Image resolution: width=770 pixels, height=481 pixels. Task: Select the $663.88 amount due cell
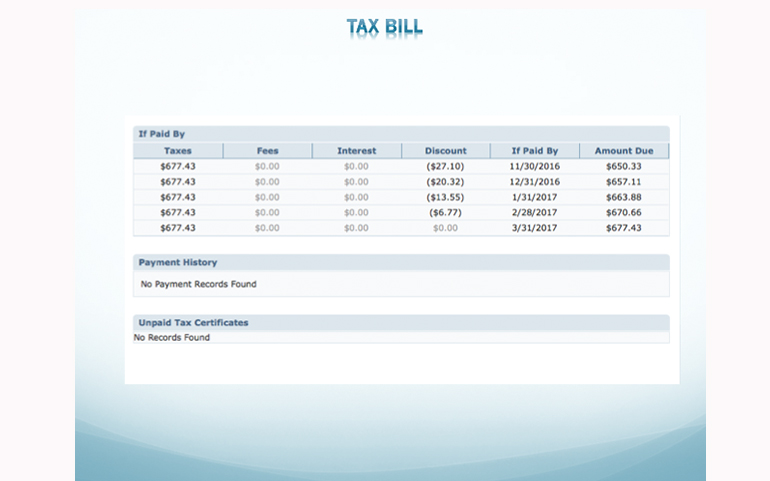[x=624, y=197]
